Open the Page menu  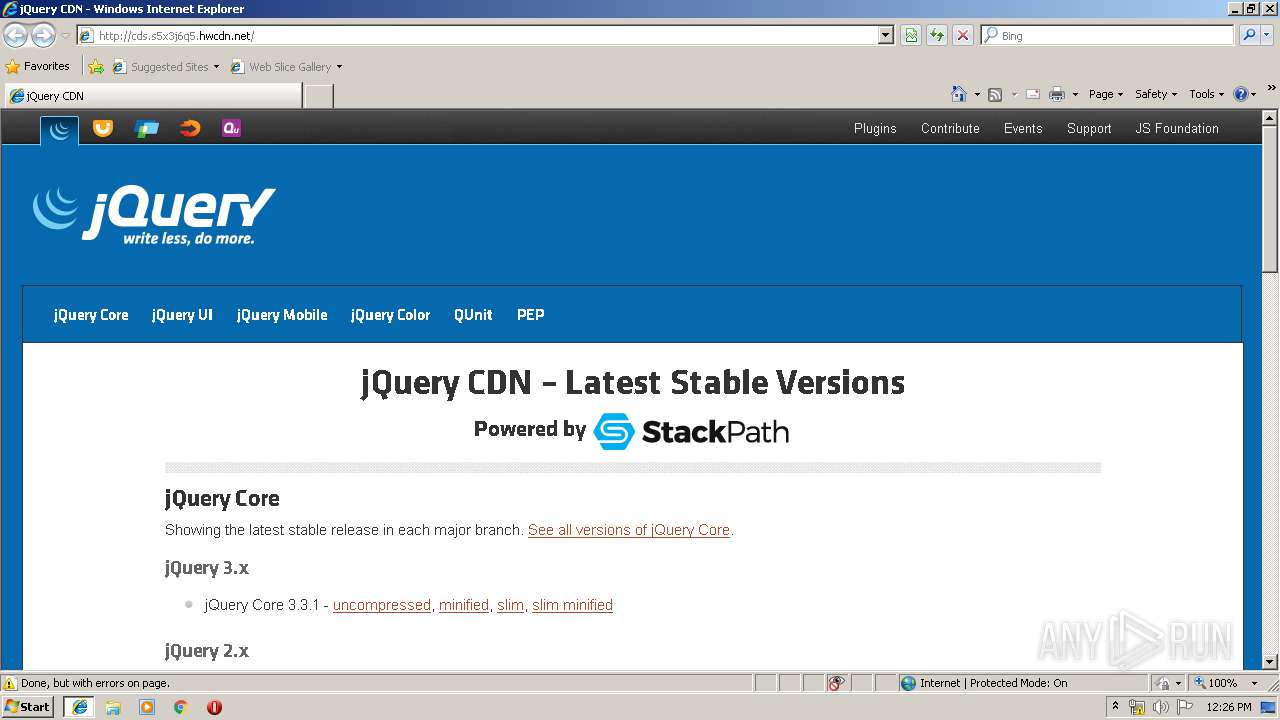(1106, 94)
